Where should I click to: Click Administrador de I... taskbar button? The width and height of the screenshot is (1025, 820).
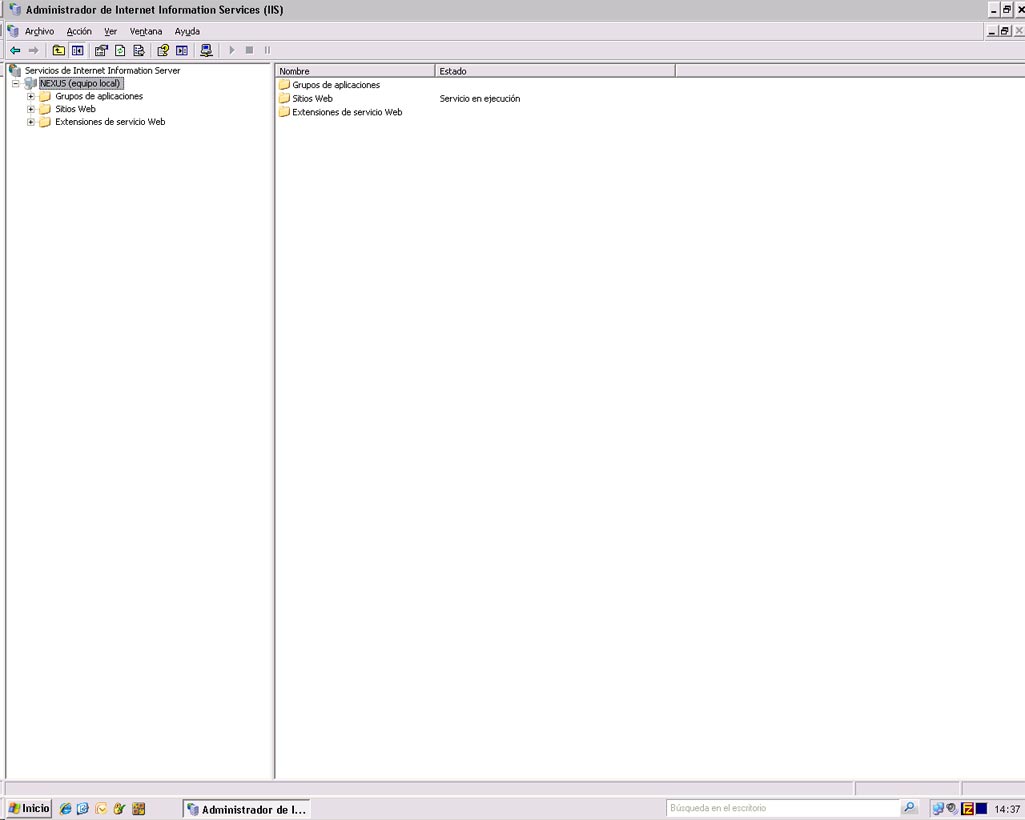pos(246,809)
